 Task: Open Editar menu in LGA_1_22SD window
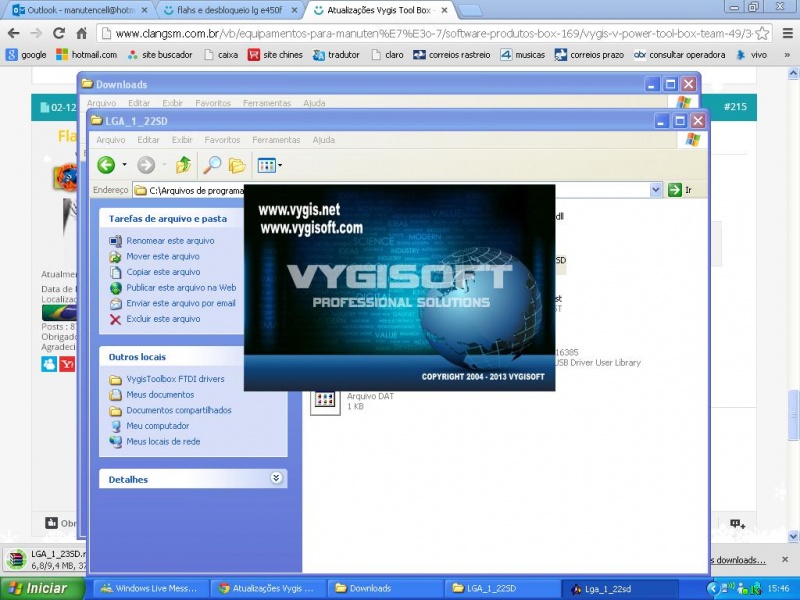[148, 140]
